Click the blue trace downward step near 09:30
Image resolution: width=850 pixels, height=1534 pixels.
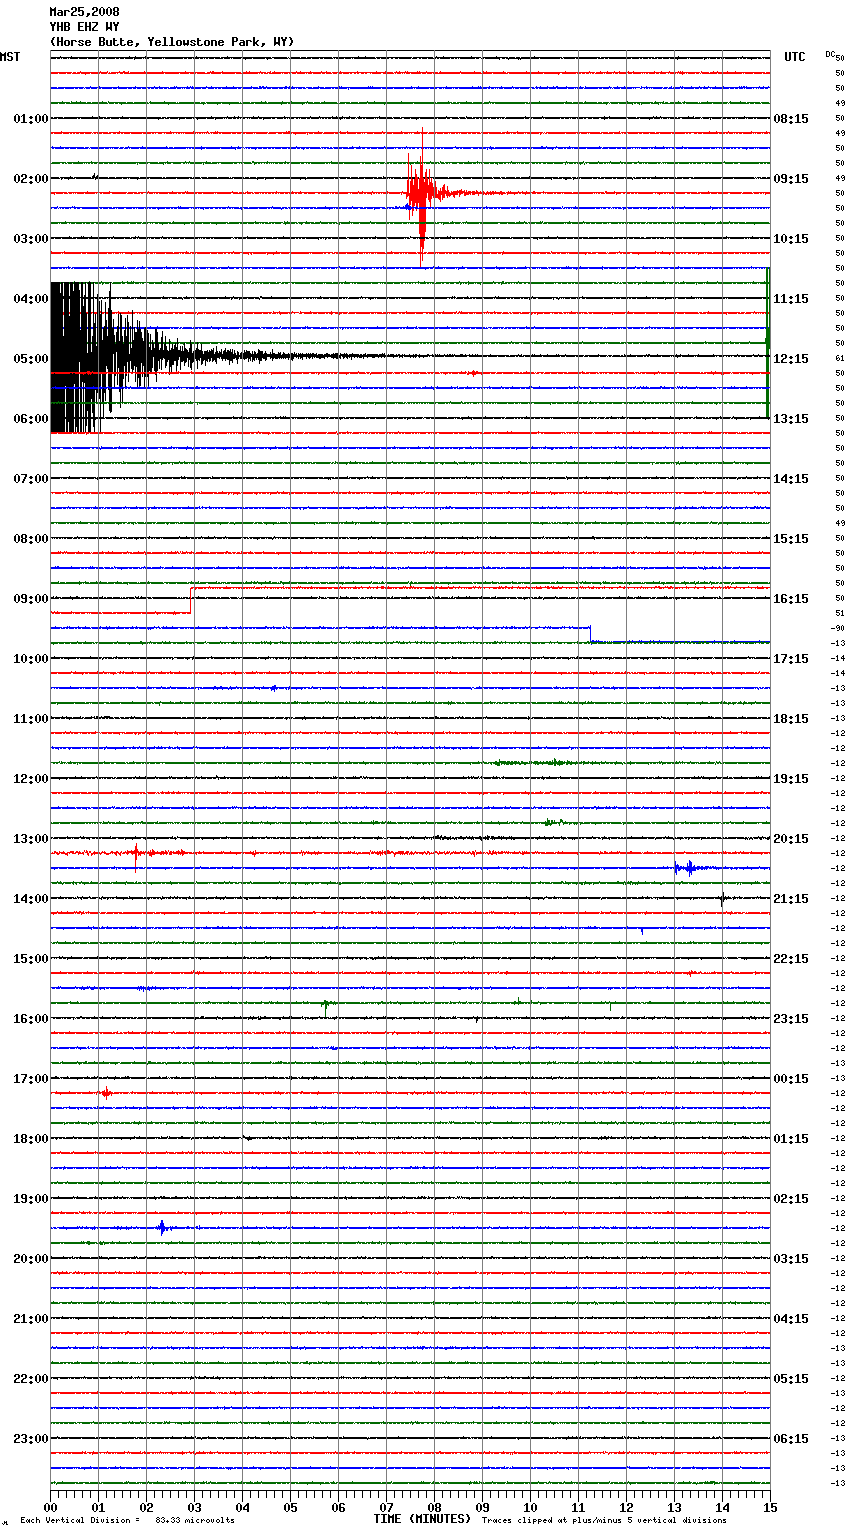(x=590, y=634)
